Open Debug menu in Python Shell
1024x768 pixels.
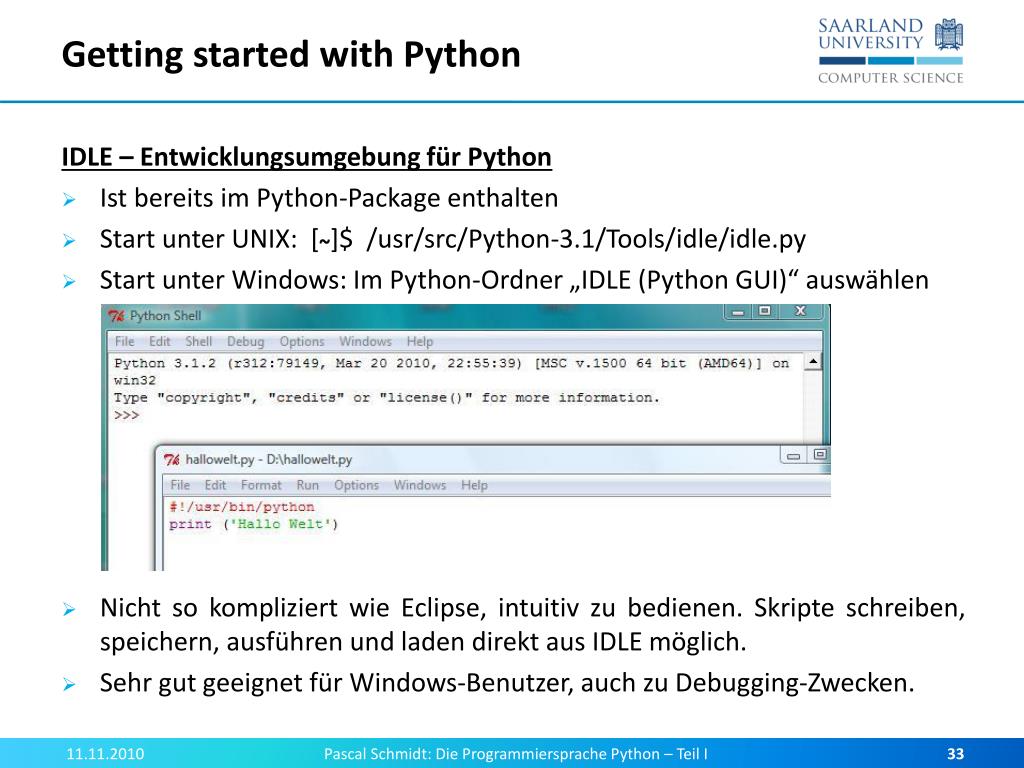click(x=246, y=342)
